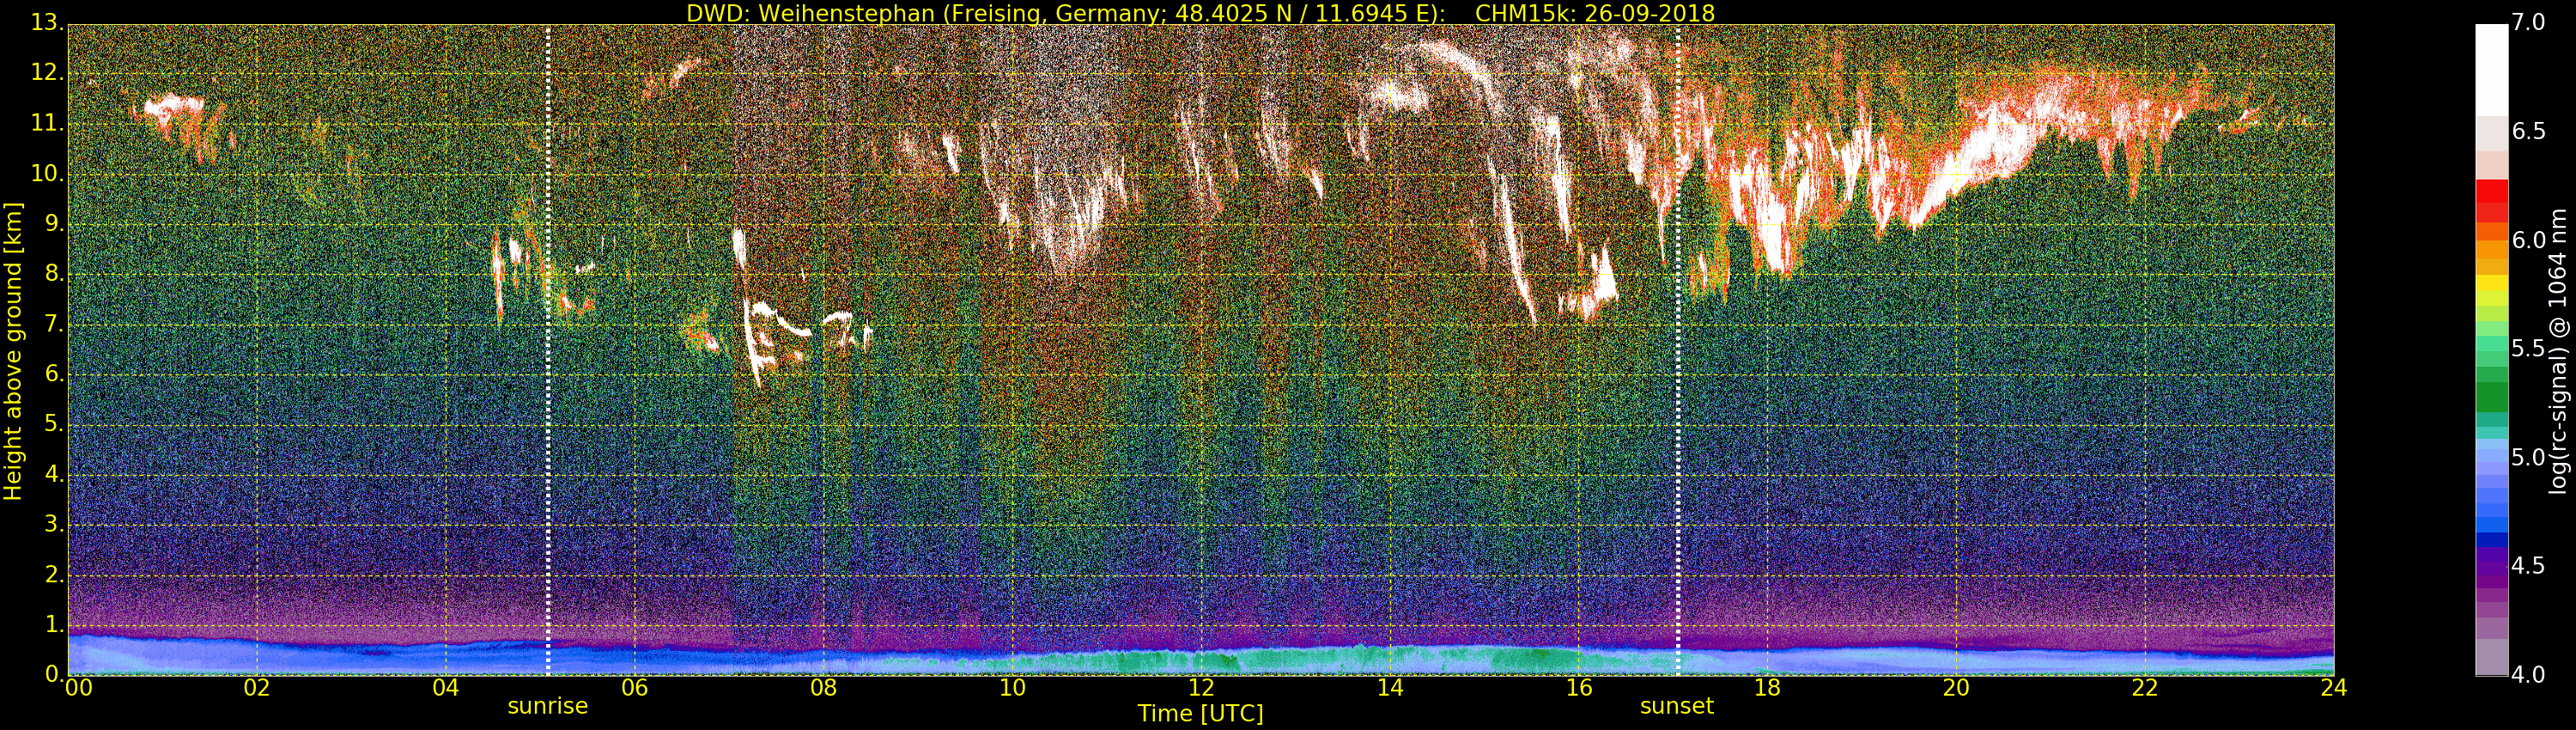
Task: Click the 'sunrise' label below the axis
Action: 547,706
